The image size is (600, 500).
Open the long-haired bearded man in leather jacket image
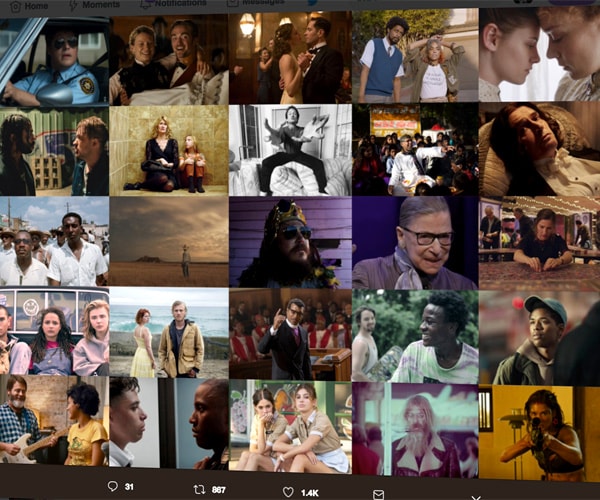(415, 430)
